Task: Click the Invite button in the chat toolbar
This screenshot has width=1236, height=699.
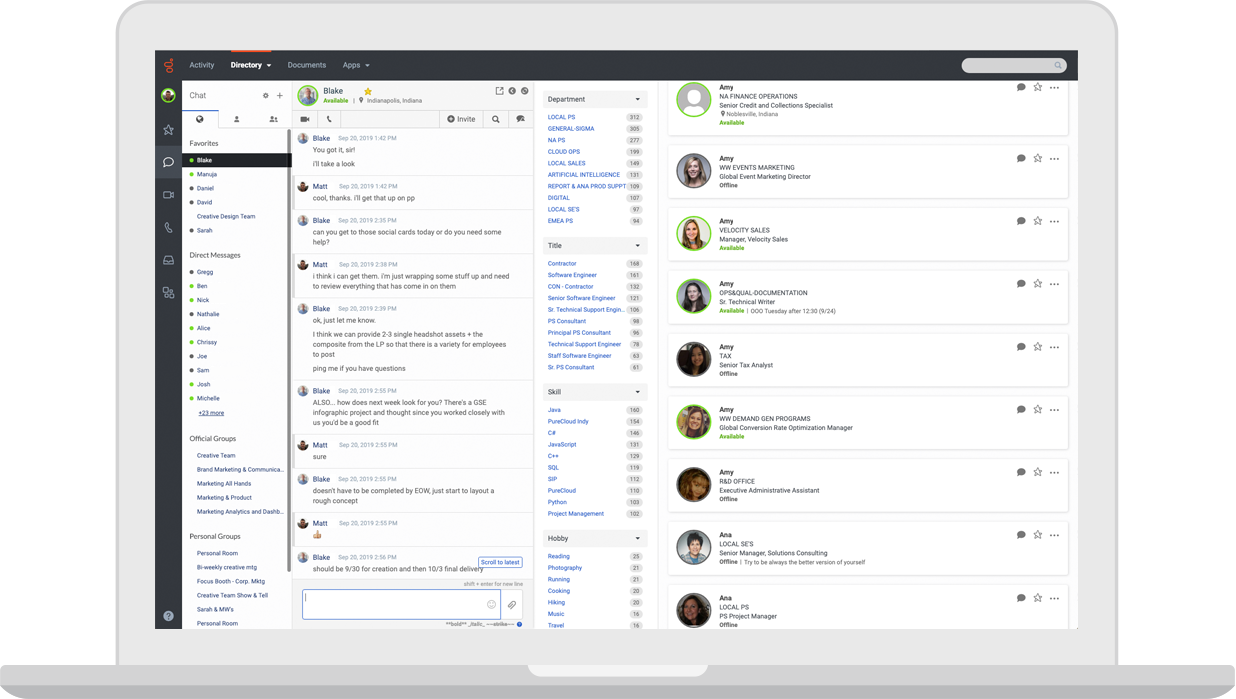Action: click(x=461, y=119)
